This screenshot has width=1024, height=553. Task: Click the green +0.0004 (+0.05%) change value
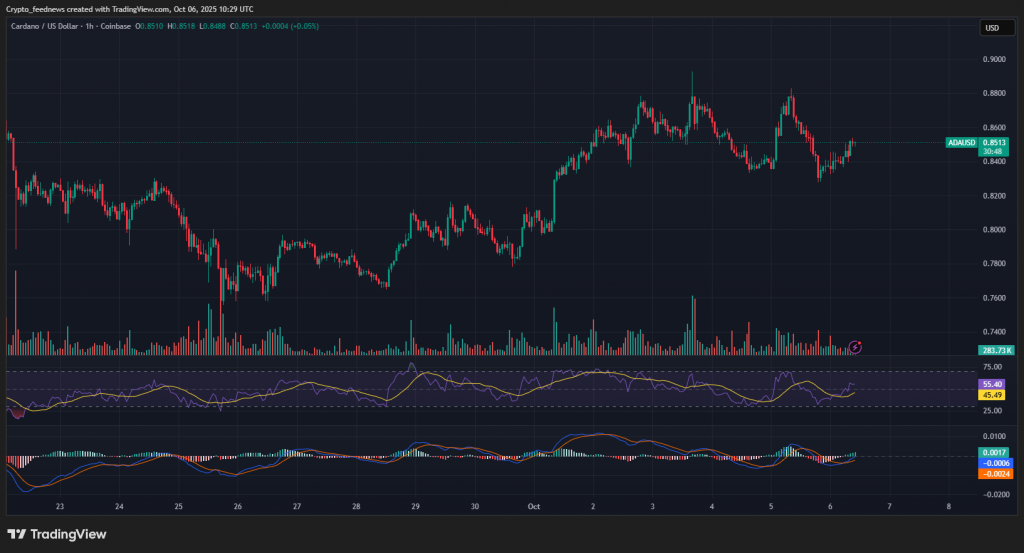pos(291,26)
